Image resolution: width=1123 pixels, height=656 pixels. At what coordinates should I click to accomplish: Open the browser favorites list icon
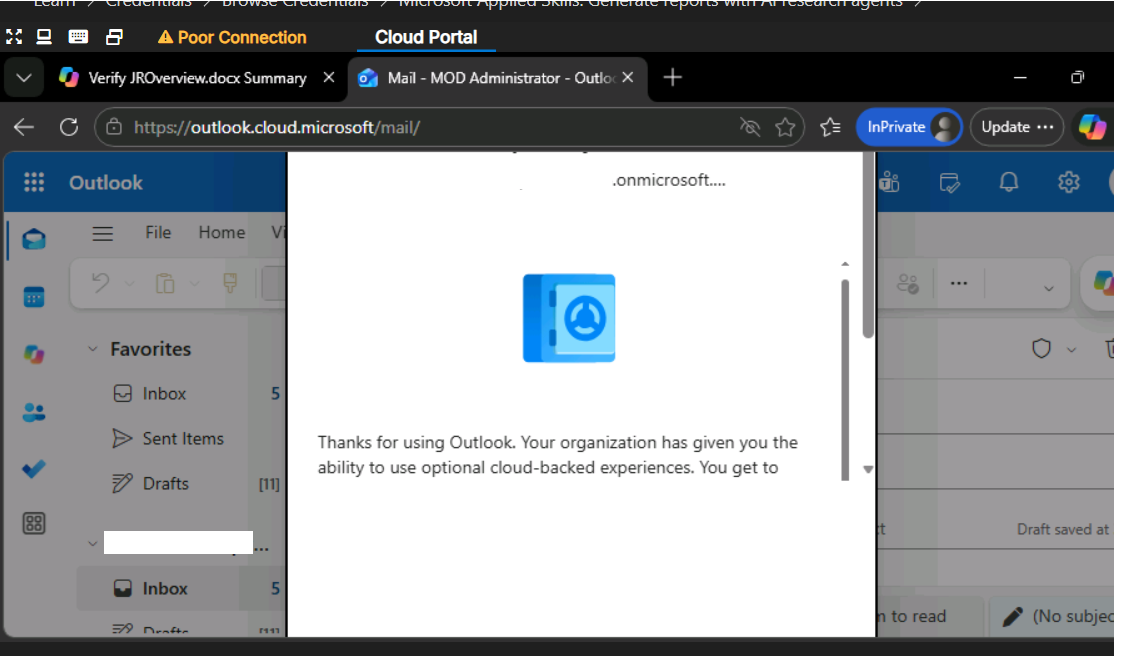pos(830,127)
